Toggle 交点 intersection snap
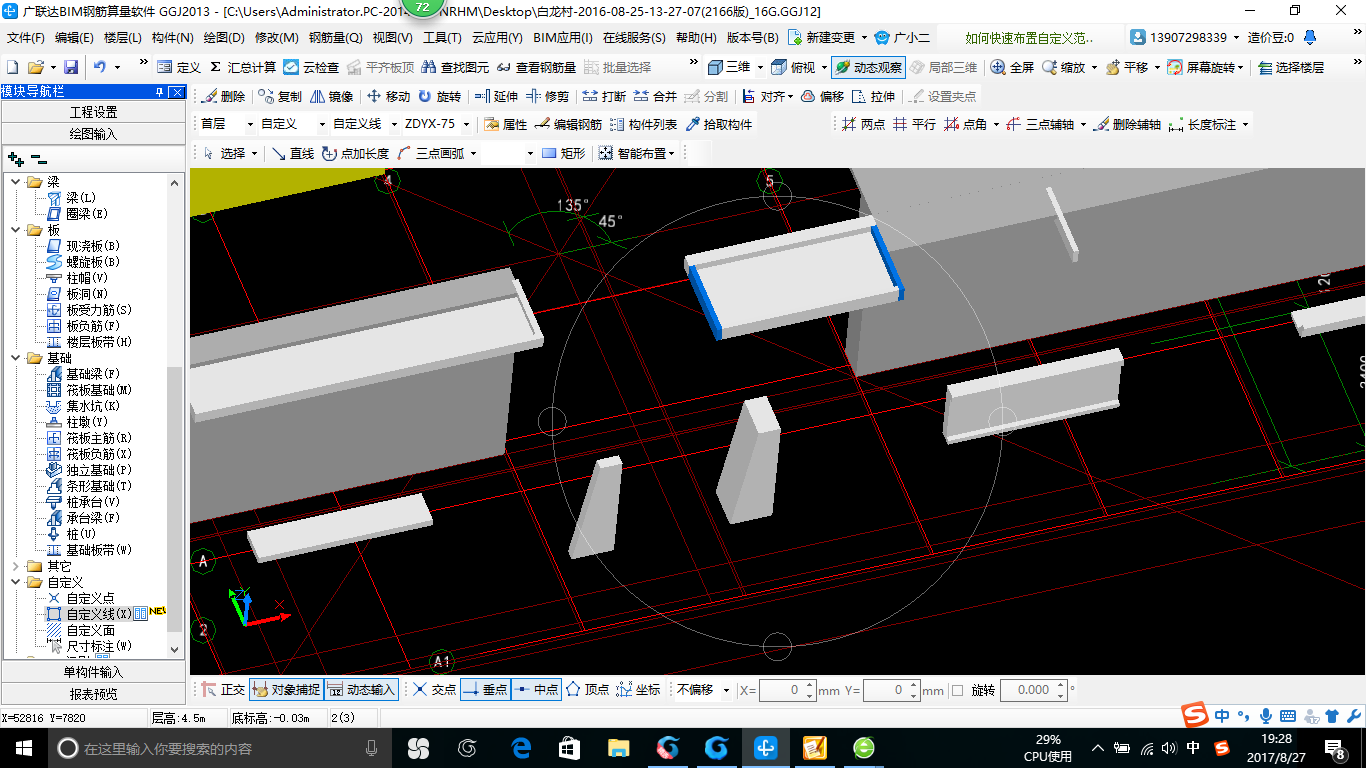 435,690
